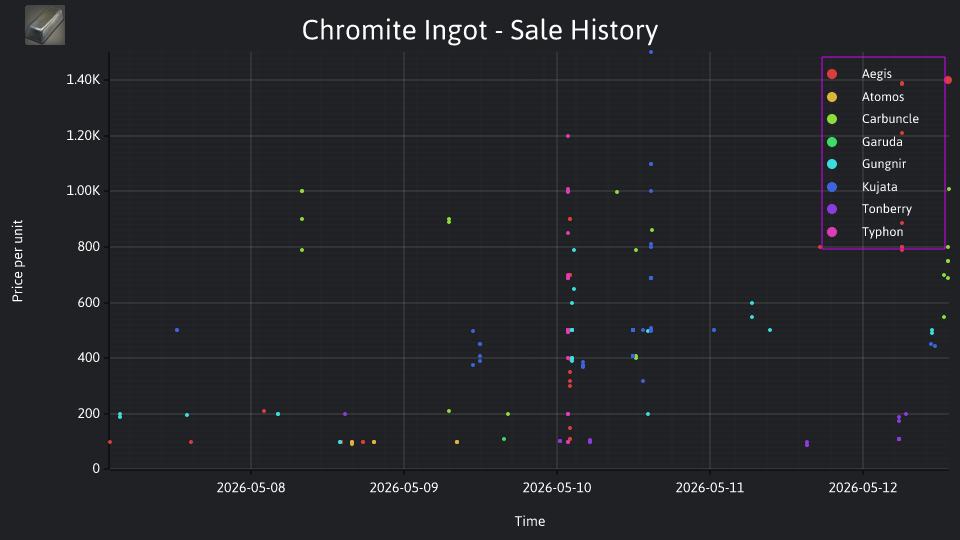Click the lime Carbuncle legend marker
Image resolution: width=960 pixels, height=540 pixels.
point(832,119)
